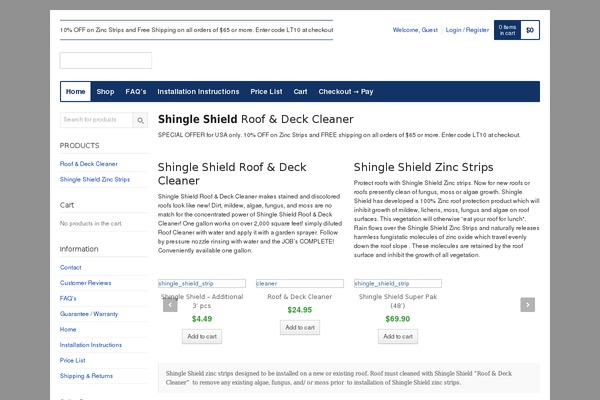The image size is (600, 400).
Task: Open the cart summary showing 0 items
Action: point(507,30)
